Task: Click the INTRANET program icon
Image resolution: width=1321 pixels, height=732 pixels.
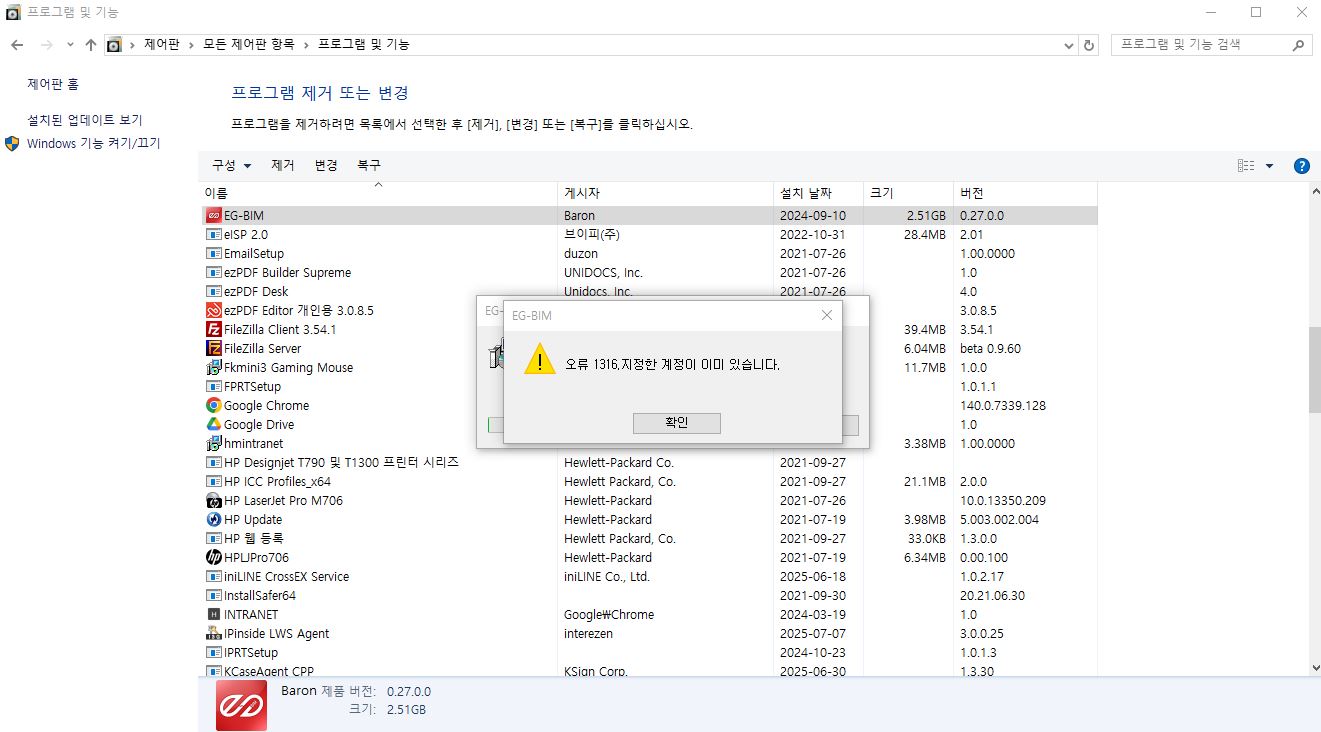Action: (x=213, y=614)
